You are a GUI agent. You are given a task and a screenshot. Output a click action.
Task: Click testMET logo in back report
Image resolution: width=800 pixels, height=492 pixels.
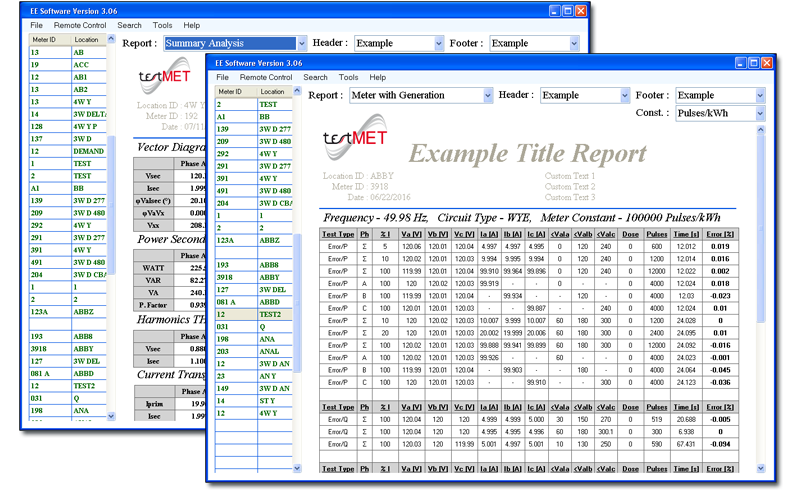164,76
